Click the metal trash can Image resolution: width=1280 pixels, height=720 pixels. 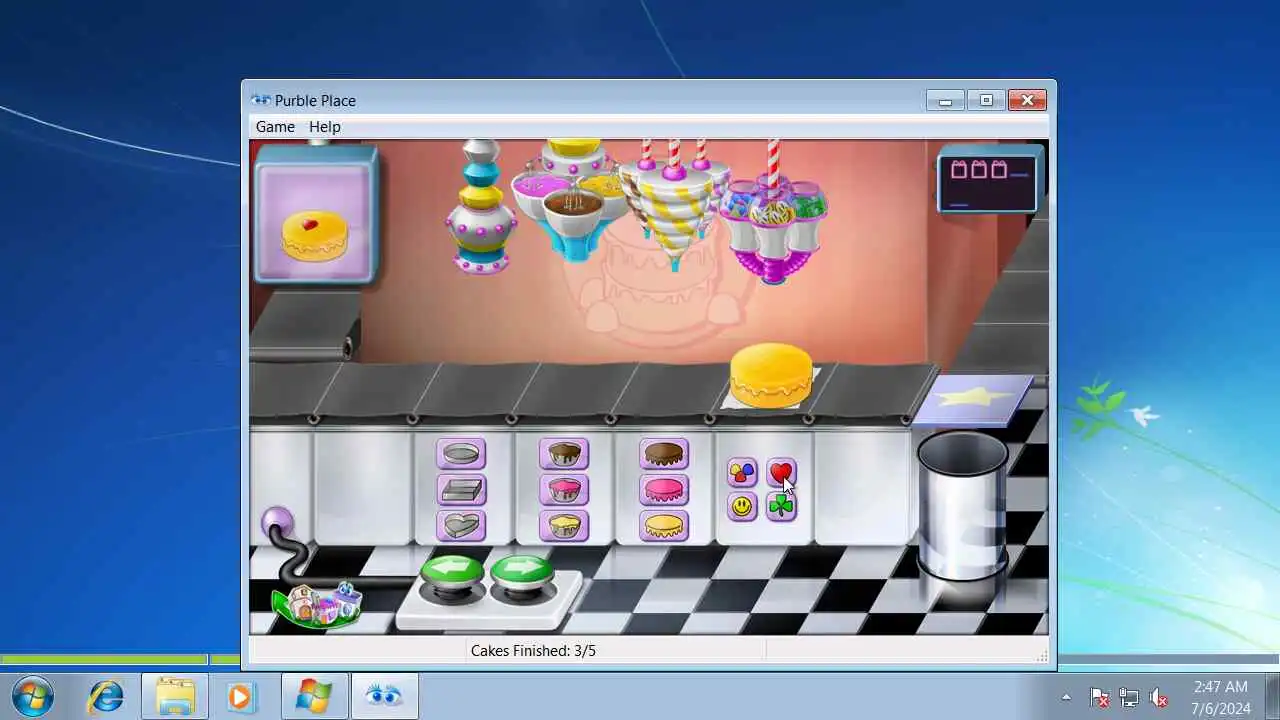(x=962, y=505)
